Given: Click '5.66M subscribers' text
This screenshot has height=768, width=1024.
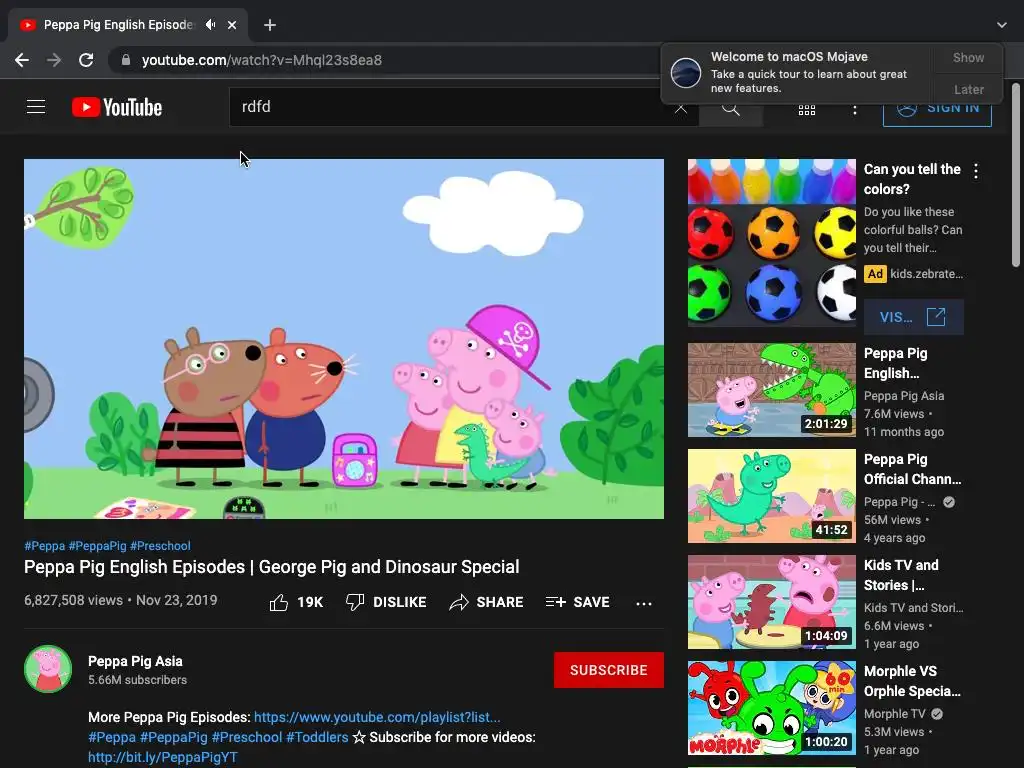Looking at the screenshot, I should point(138,680).
